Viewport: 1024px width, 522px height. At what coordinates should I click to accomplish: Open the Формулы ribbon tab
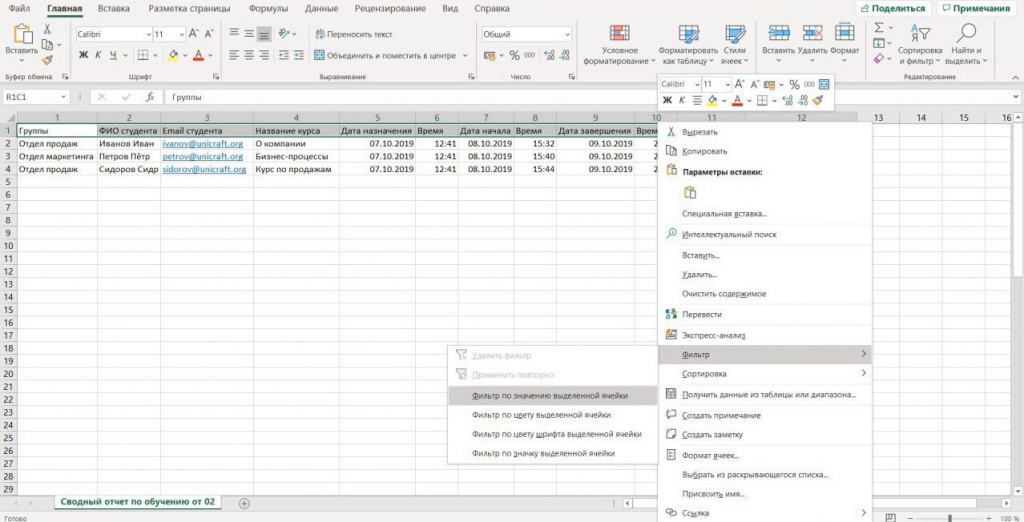click(x=266, y=8)
